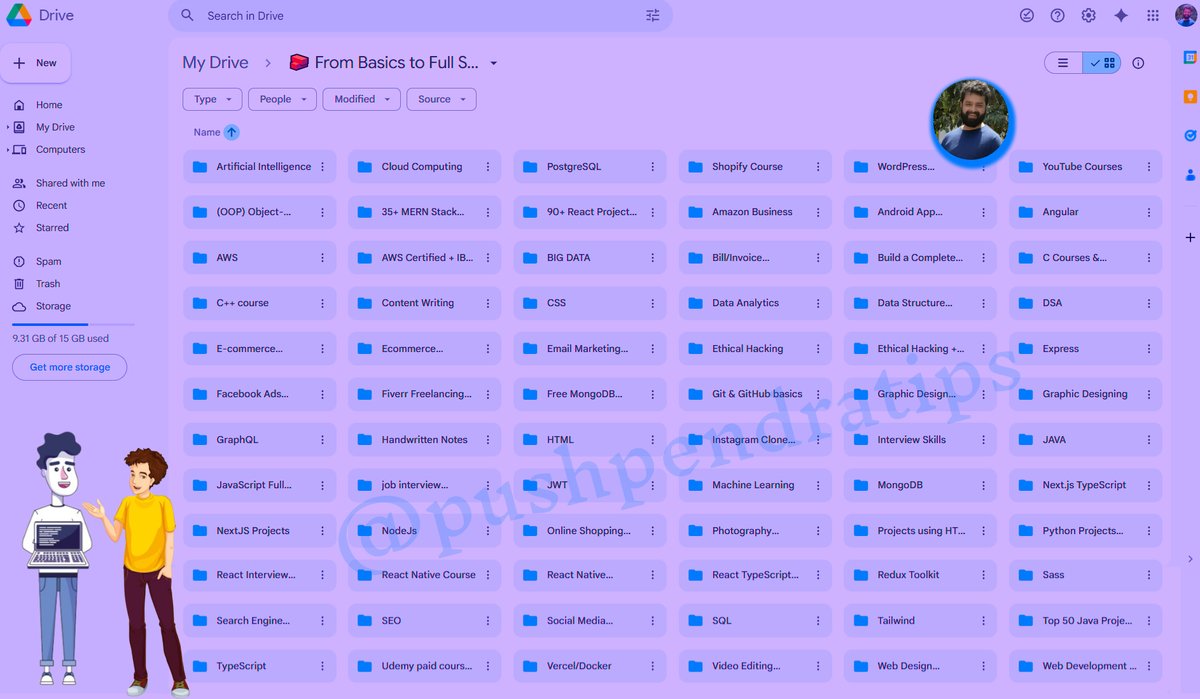
Task: Select the Content Writing folder
Action: click(x=425, y=303)
